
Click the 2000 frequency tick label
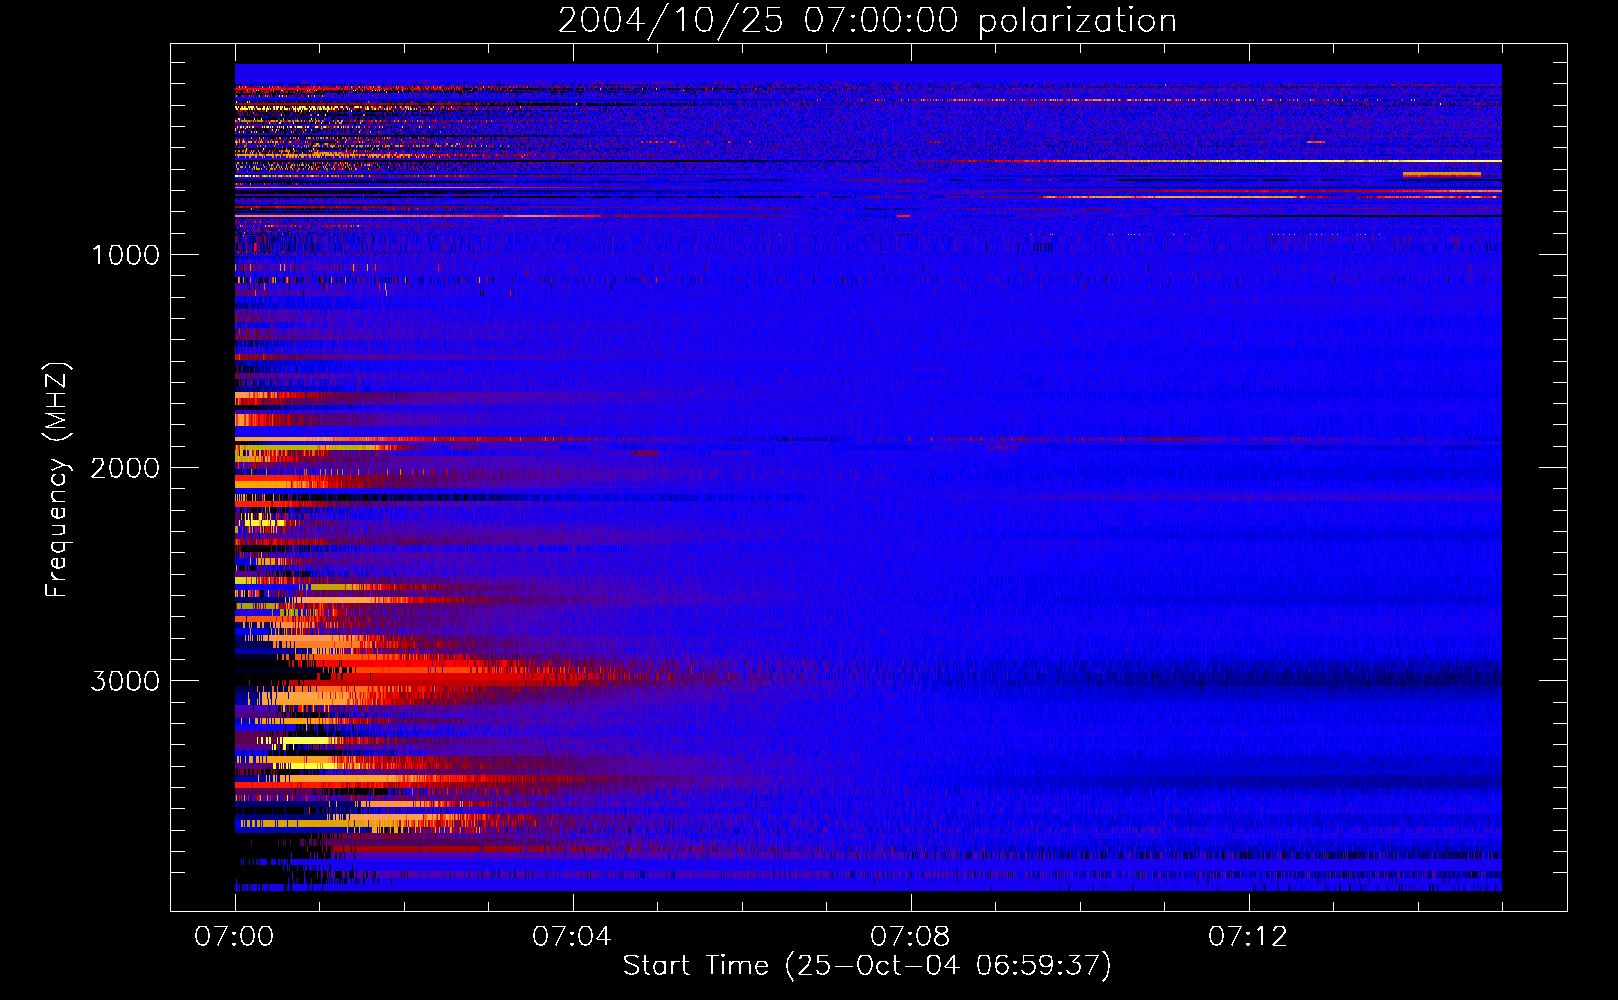click(x=125, y=468)
